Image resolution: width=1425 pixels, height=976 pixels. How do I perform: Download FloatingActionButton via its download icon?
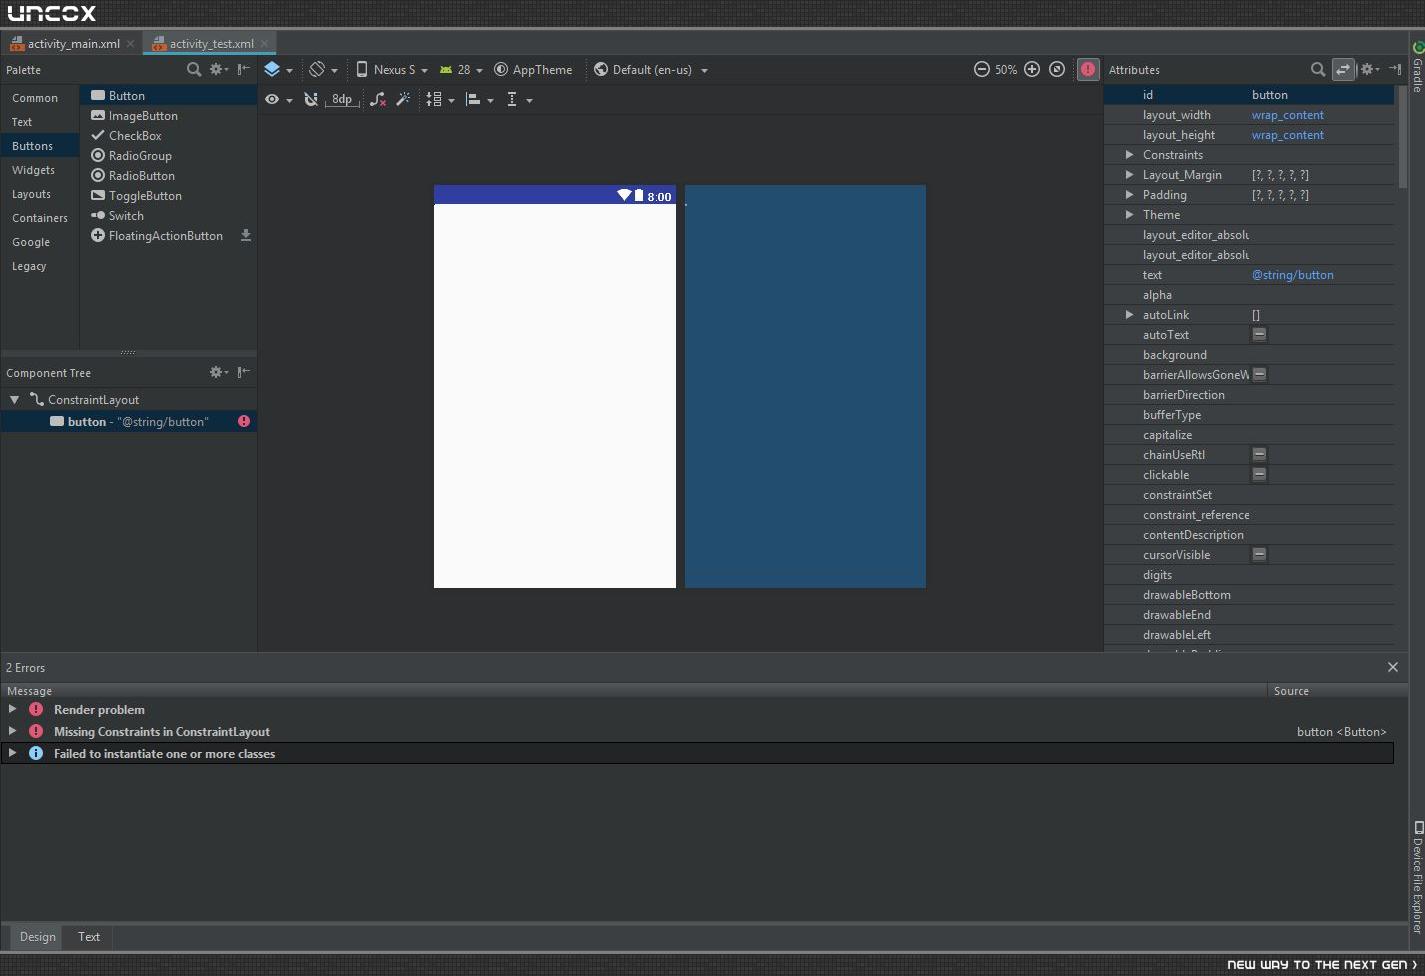click(246, 235)
